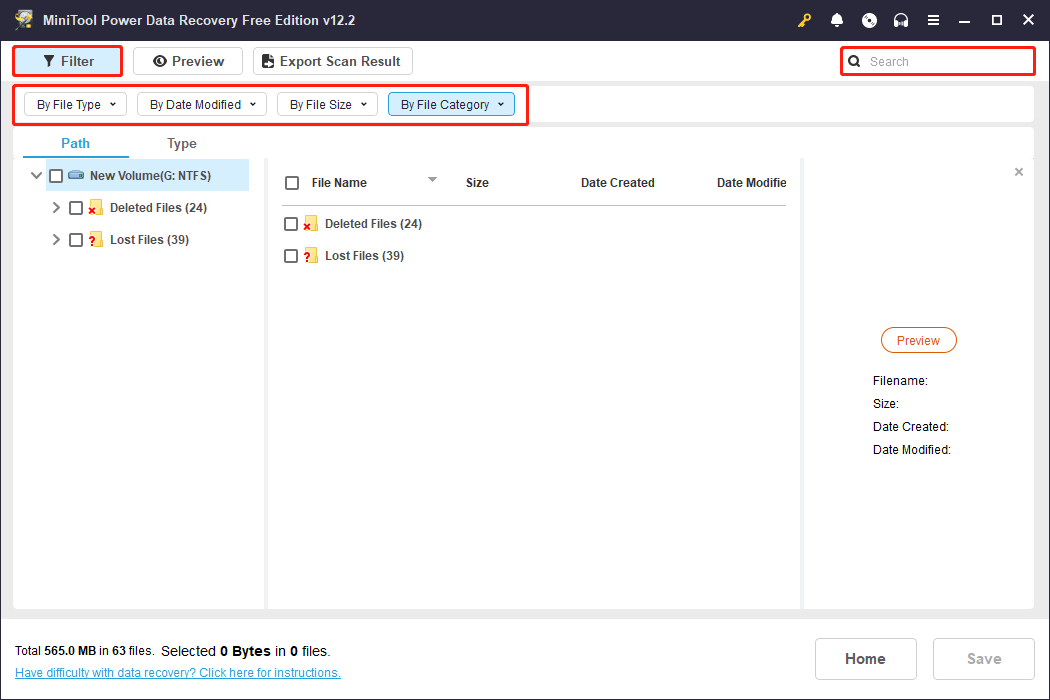The width and height of the screenshot is (1050, 700).
Task: Minimize the MiniTool window
Action: click(964, 20)
